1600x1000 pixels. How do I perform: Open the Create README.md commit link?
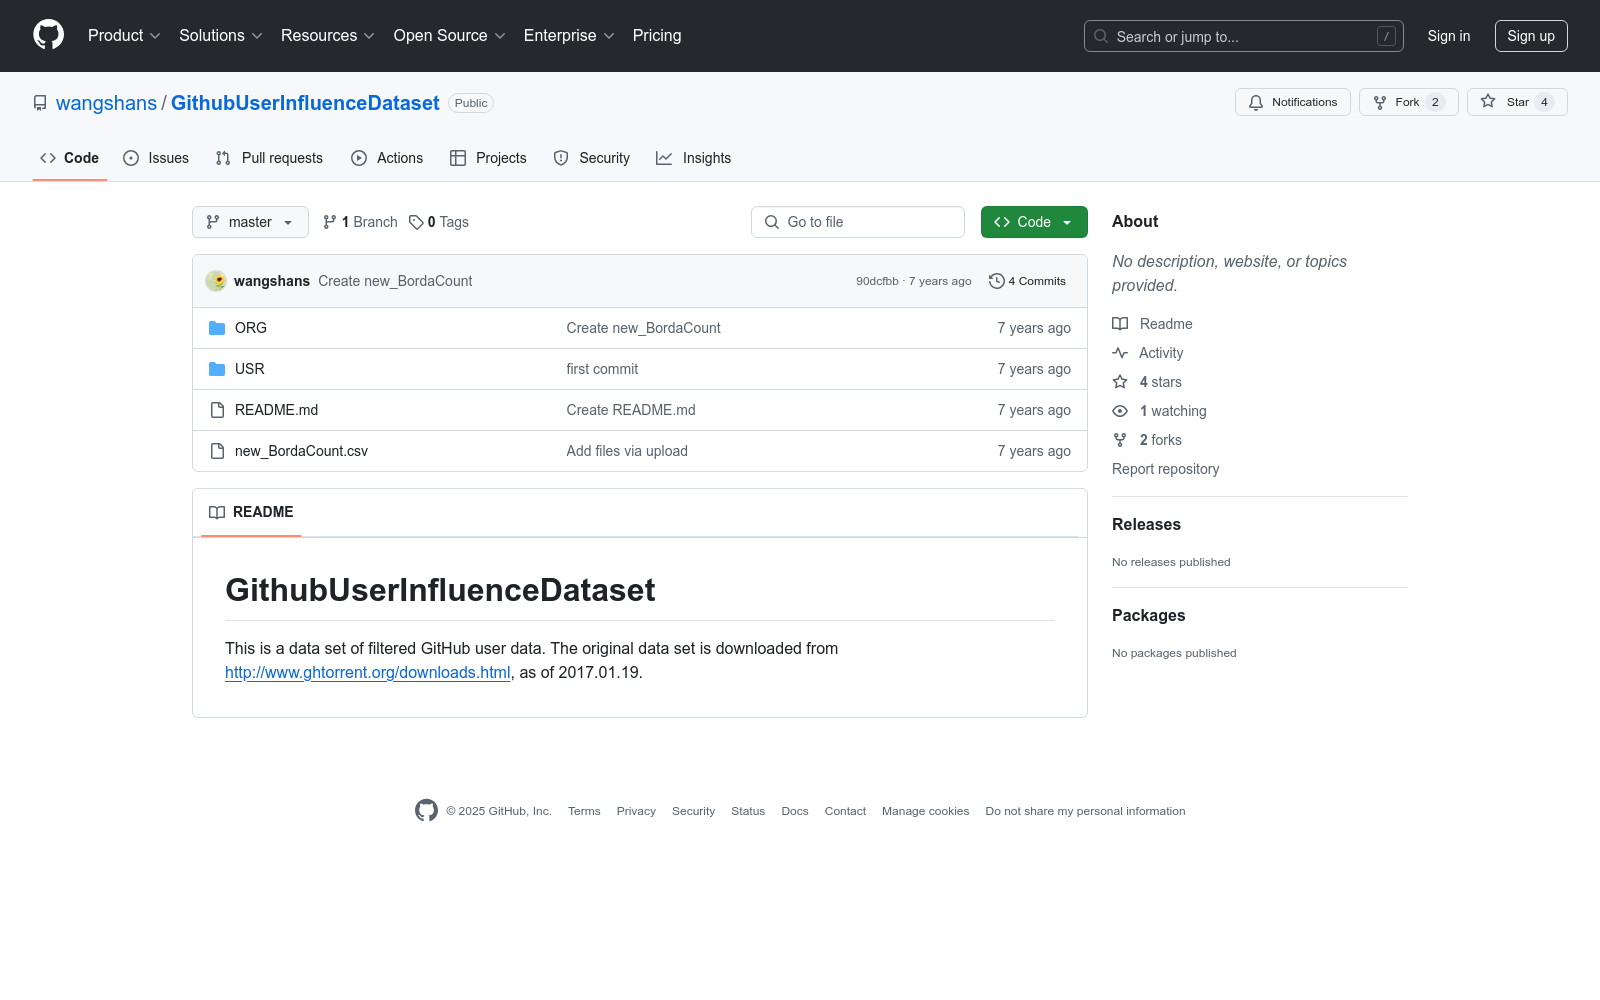click(x=631, y=410)
